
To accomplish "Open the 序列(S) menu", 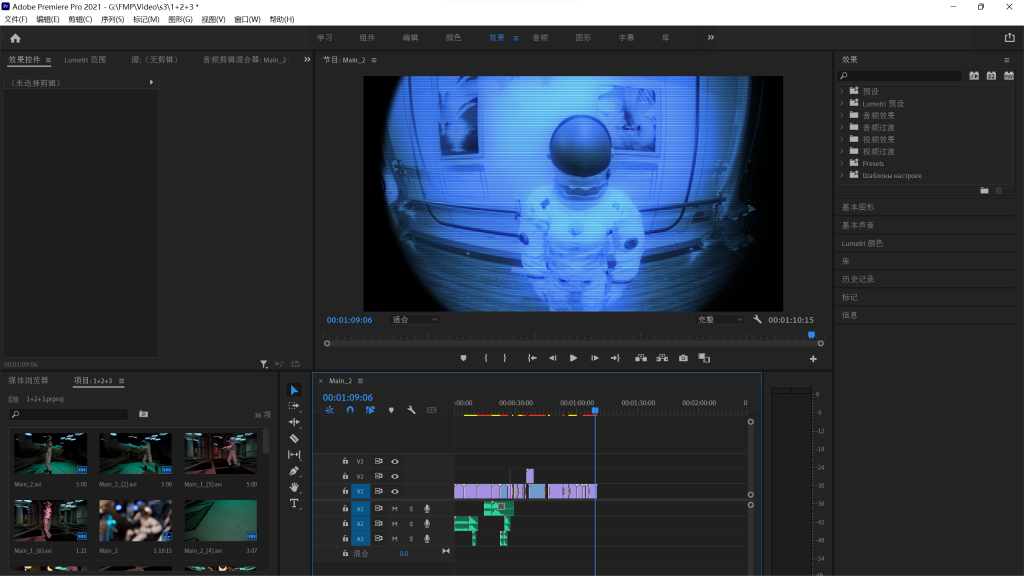I will tap(112, 19).
